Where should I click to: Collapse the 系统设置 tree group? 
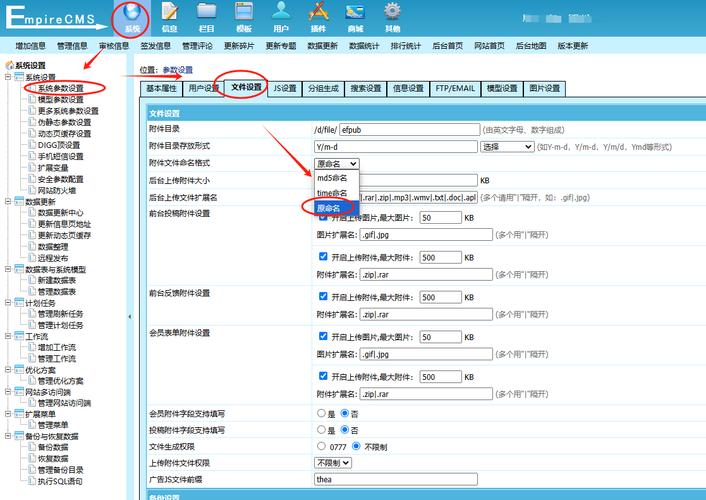pyautogui.click(x=8, y=77)
